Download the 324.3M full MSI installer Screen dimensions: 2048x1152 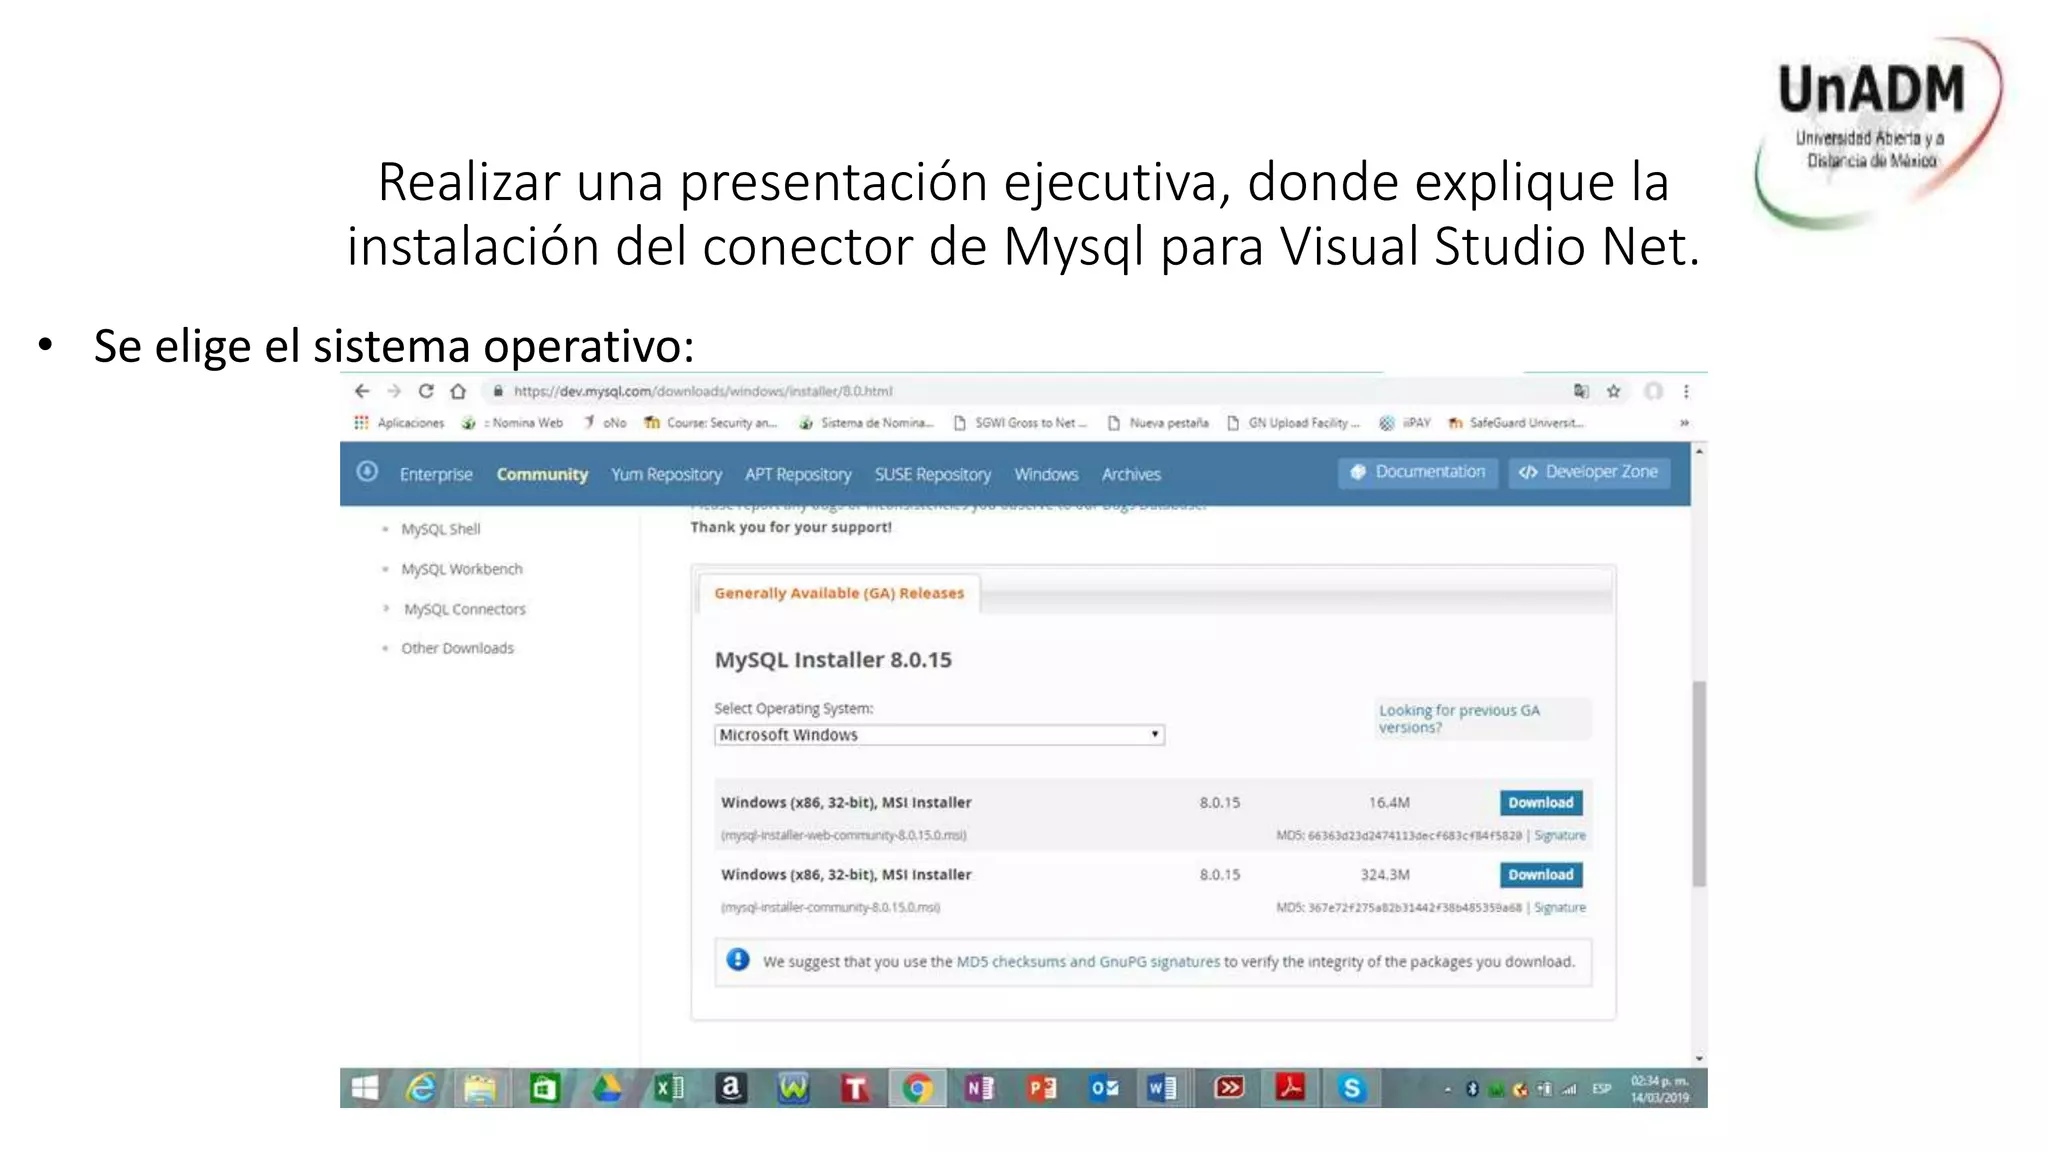[x=1540, y=874]
